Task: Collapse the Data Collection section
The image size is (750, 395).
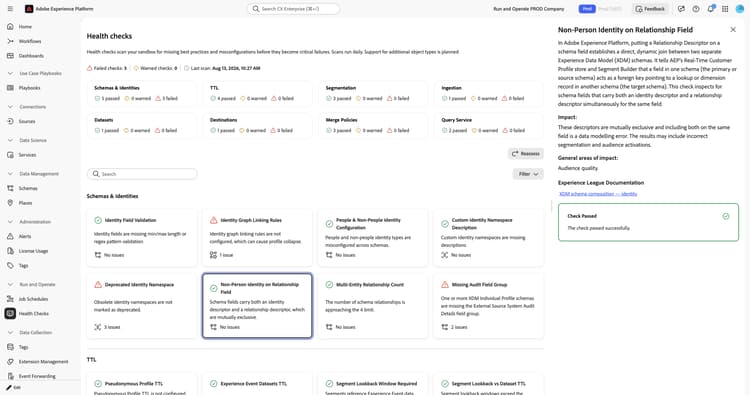Action: [11, 332]
